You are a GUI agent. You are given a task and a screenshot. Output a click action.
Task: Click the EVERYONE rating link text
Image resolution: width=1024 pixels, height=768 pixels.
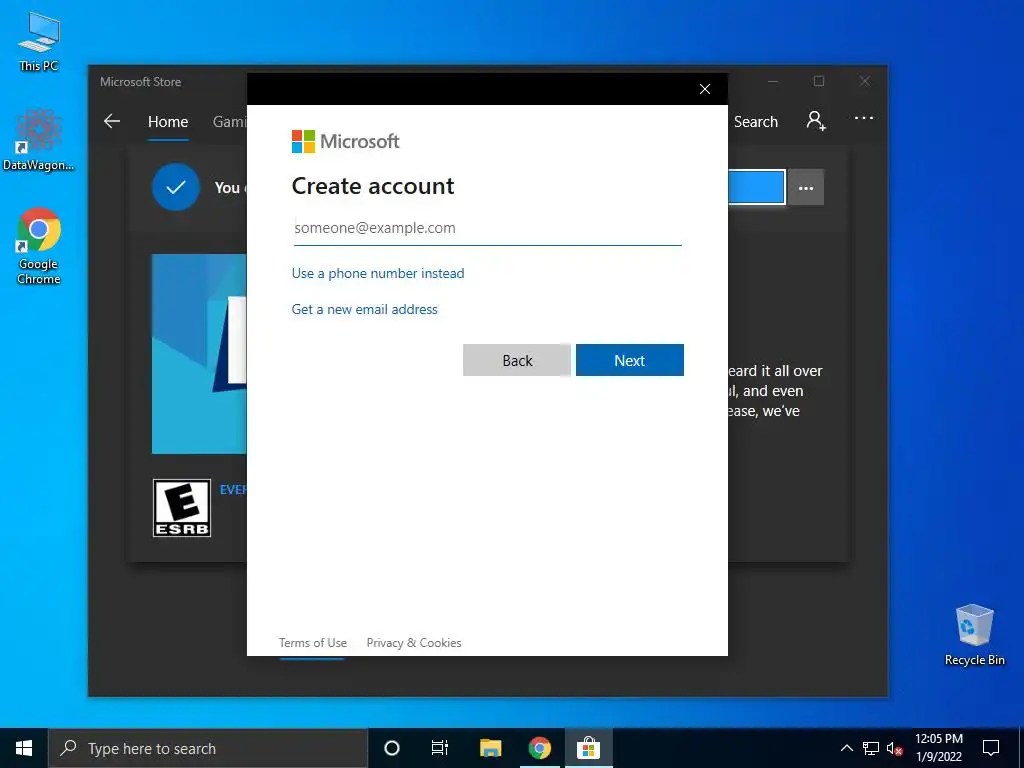coord(233,490)
